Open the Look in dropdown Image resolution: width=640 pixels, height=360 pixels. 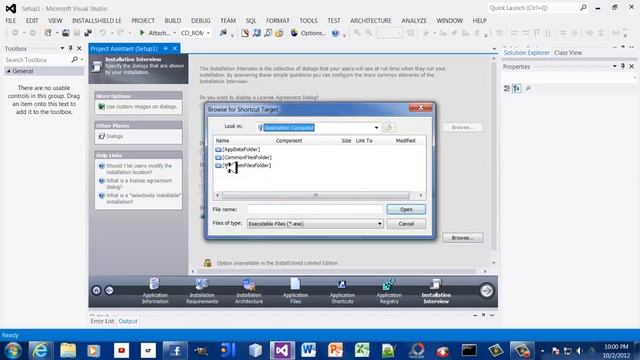[x=376, y=128]
